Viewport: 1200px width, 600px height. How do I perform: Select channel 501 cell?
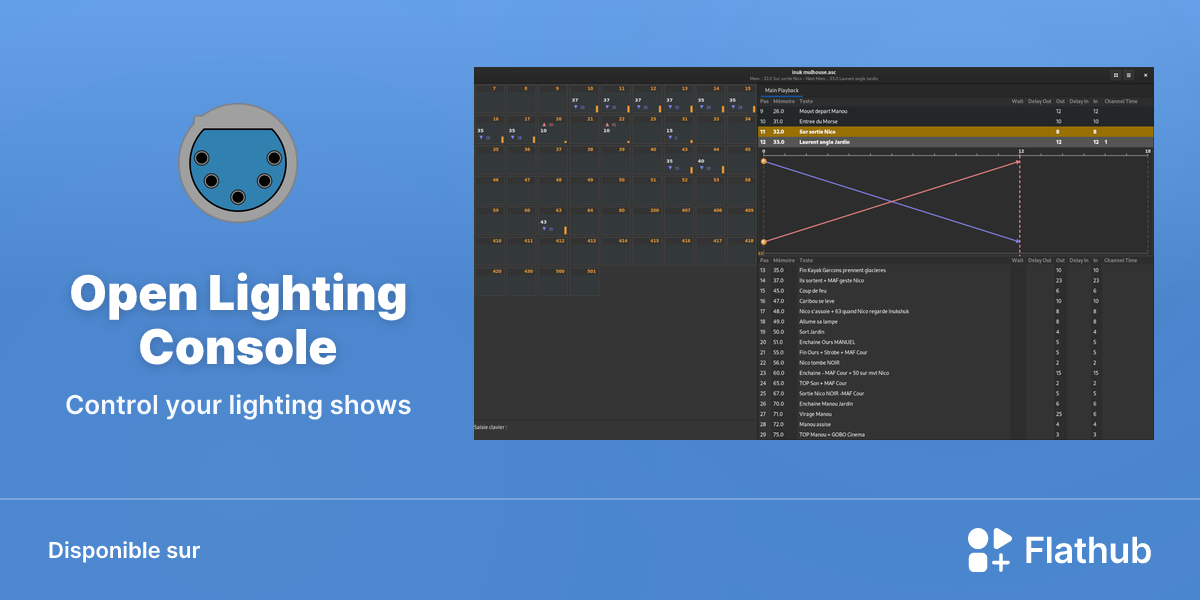tap(585, 282)
